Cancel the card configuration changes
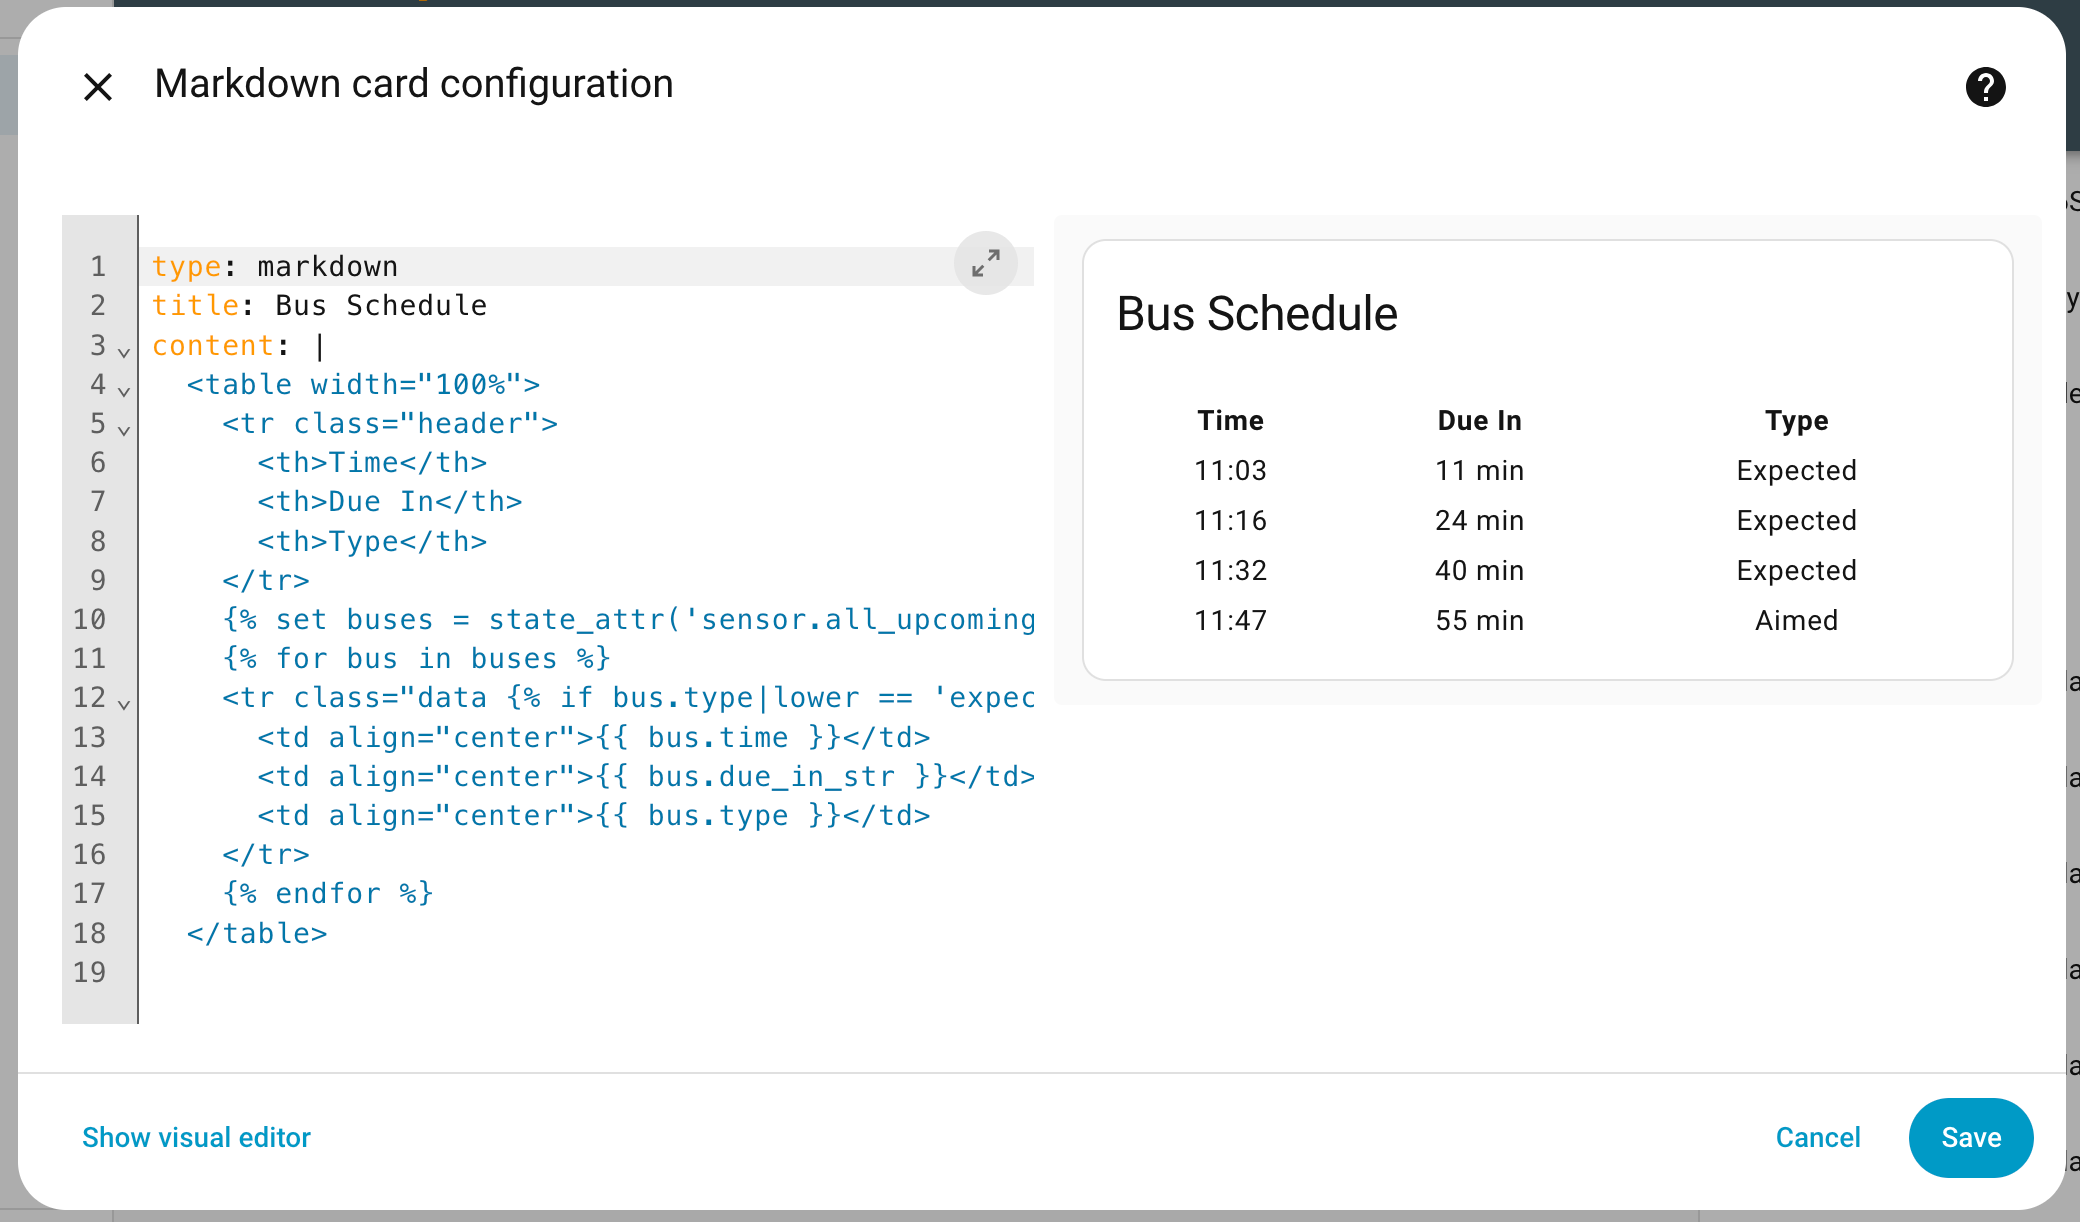The height and width of the screenshot is (1222, 2080). click(1818, 1137)
